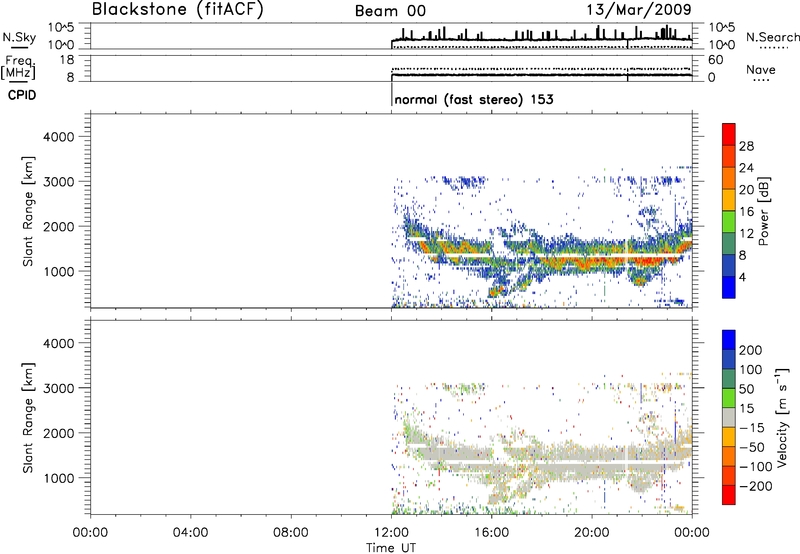Image resolution: width=800 pixels, height=554 pixels.
Task: Click the "Blackstone (fitACF)" plot title
Action: (177, 9)
